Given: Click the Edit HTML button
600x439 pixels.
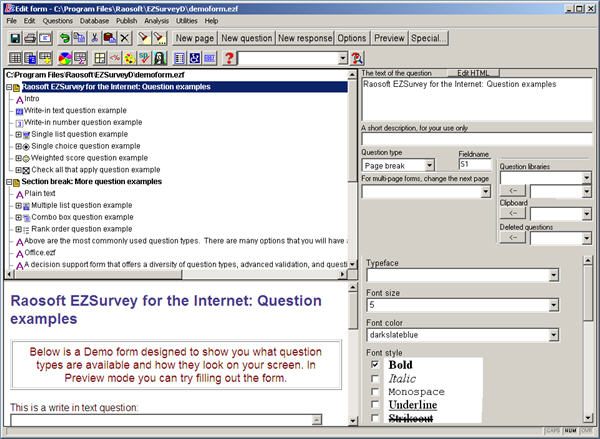Looking at the screenshot, I should (473, 73).
